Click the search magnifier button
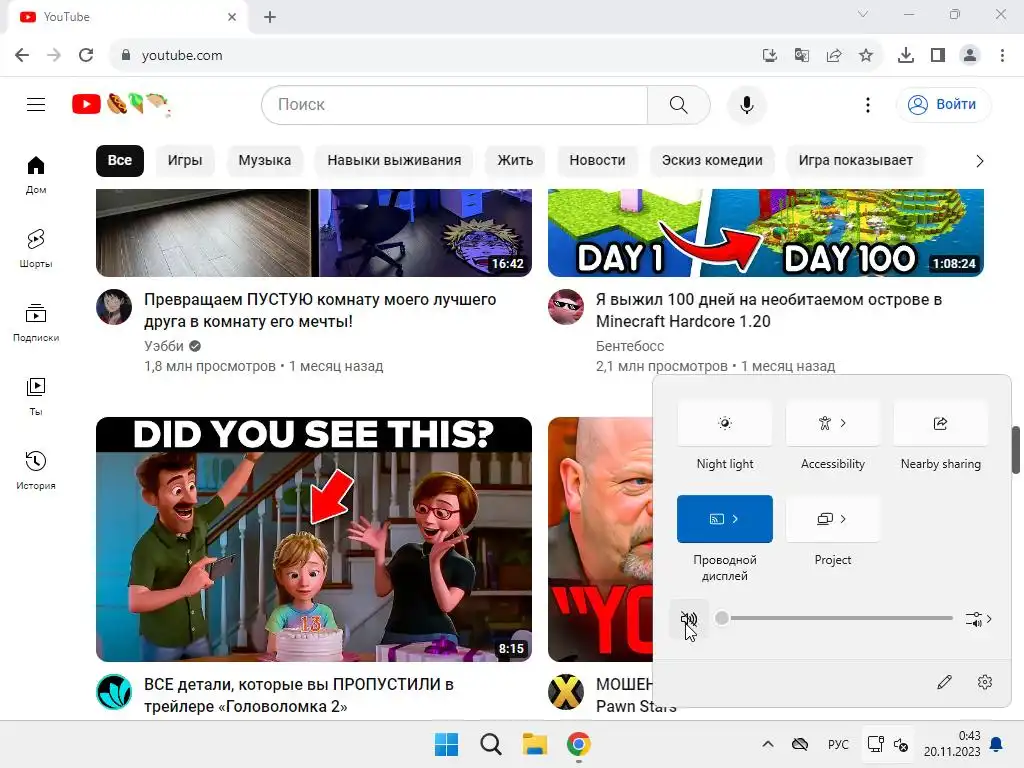This screenshot has width=1024, height=768. pyautogui.click(x=679, y=104)
